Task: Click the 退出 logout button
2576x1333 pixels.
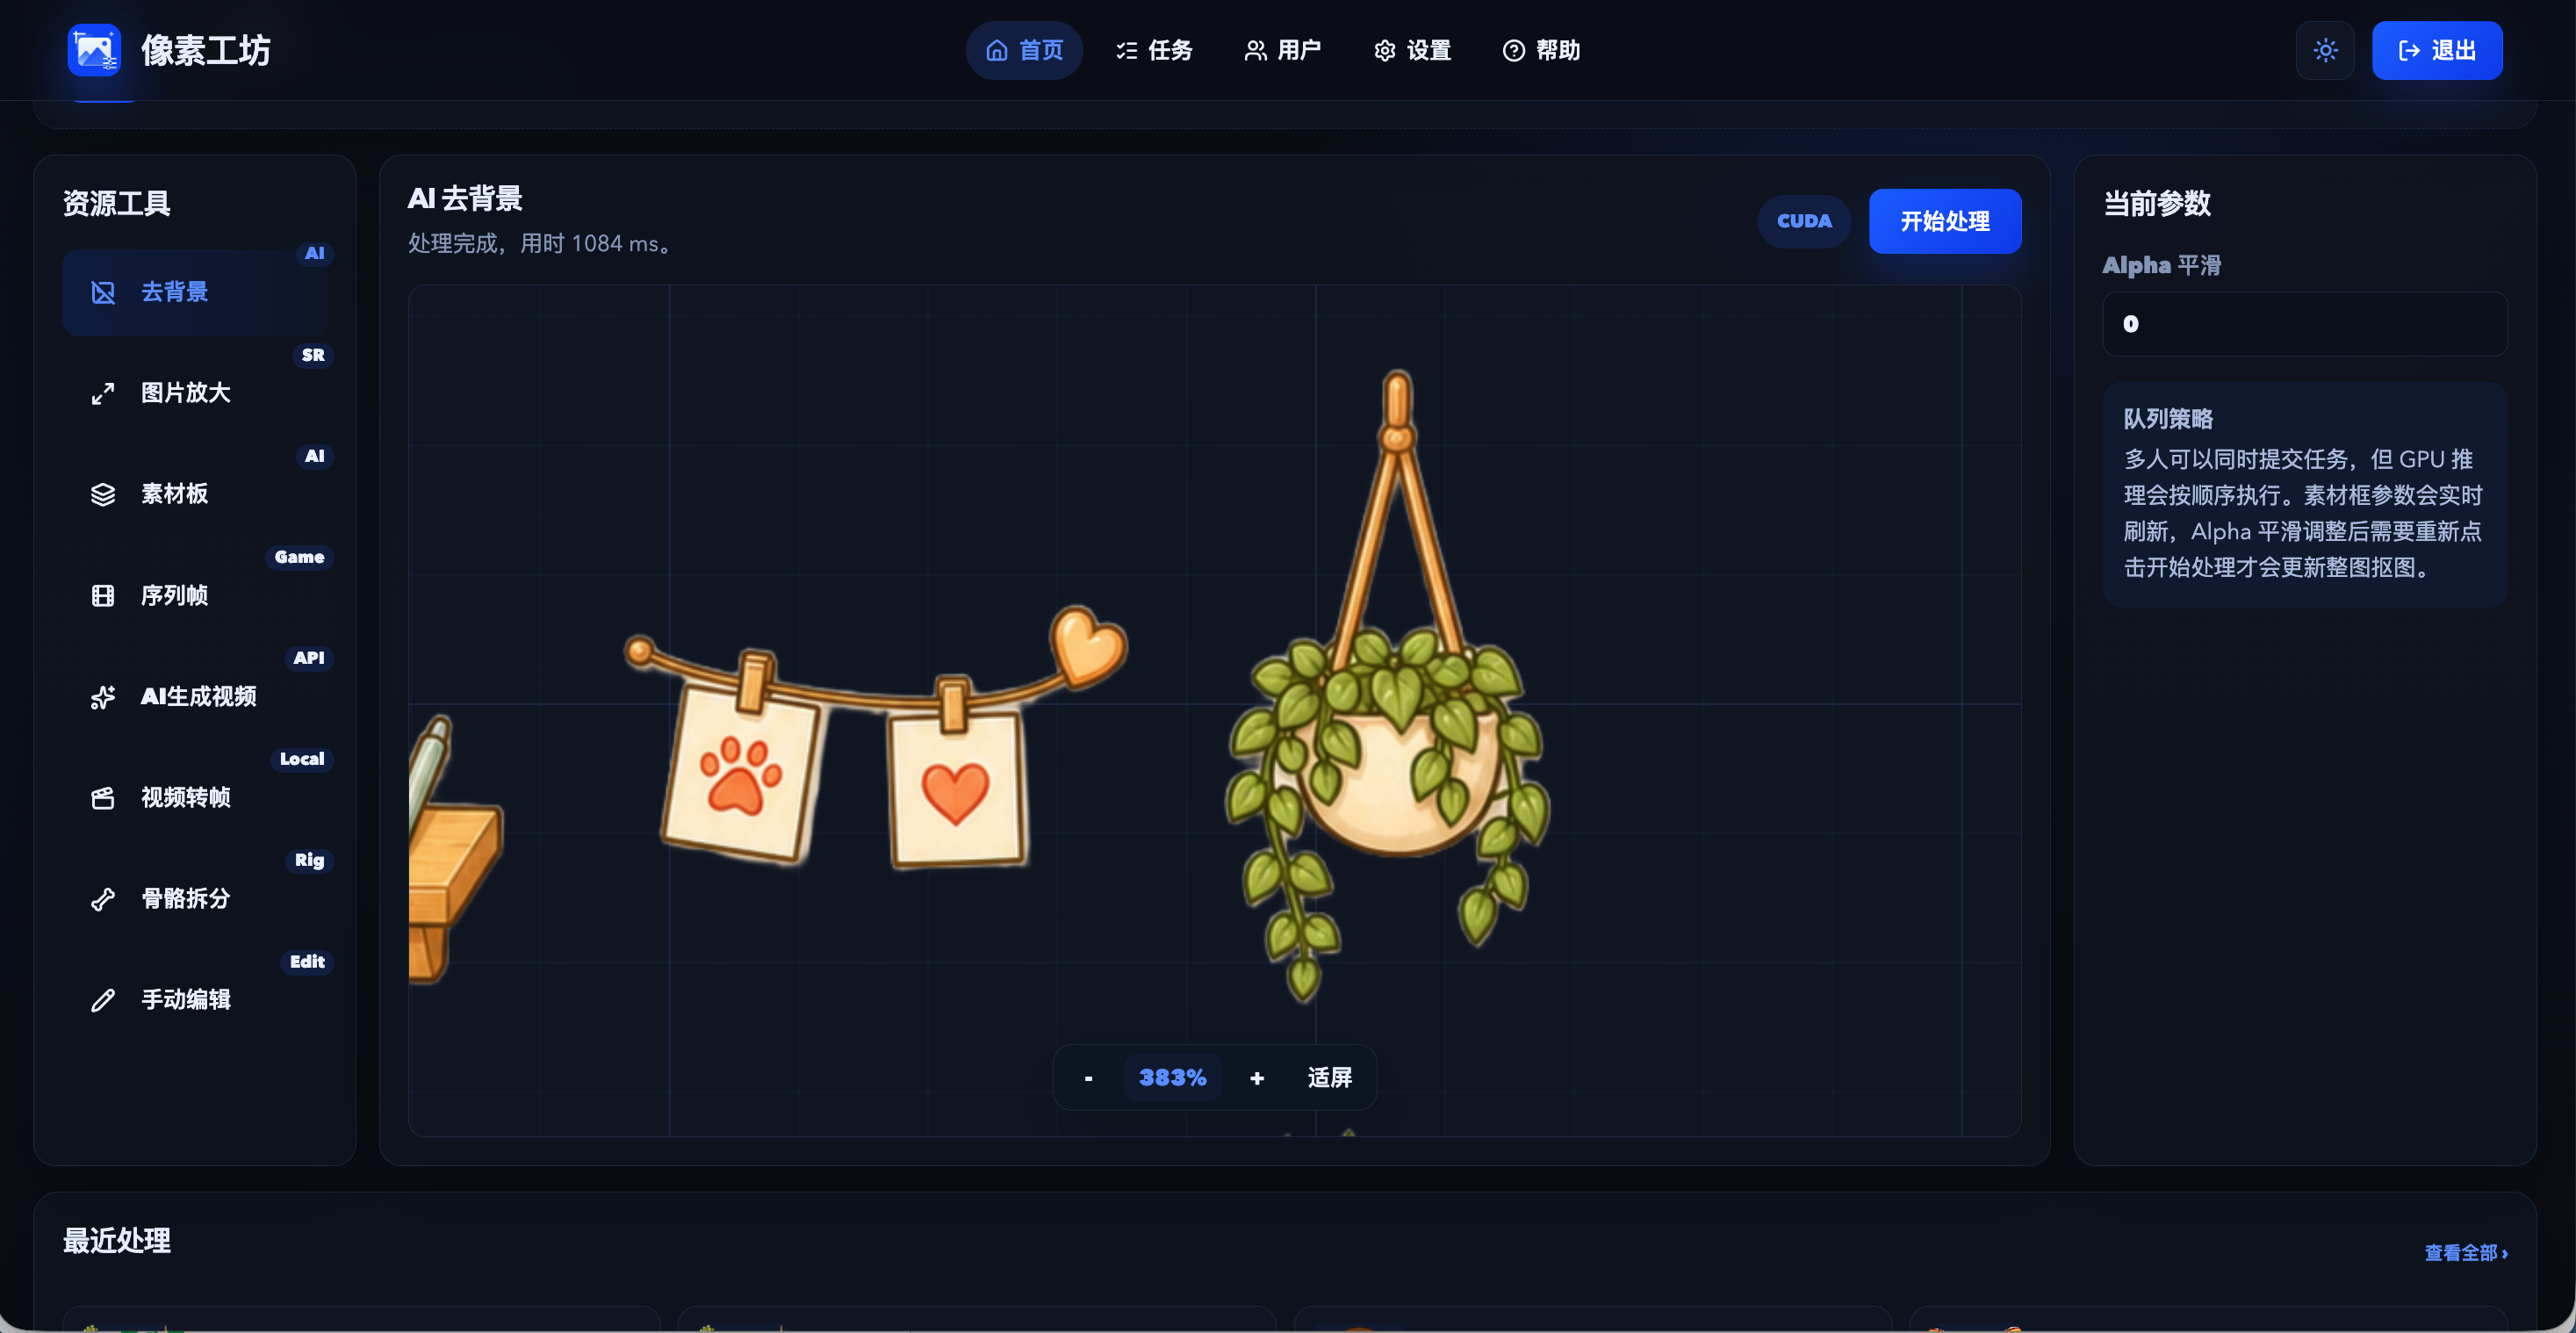Action: 2437,50
